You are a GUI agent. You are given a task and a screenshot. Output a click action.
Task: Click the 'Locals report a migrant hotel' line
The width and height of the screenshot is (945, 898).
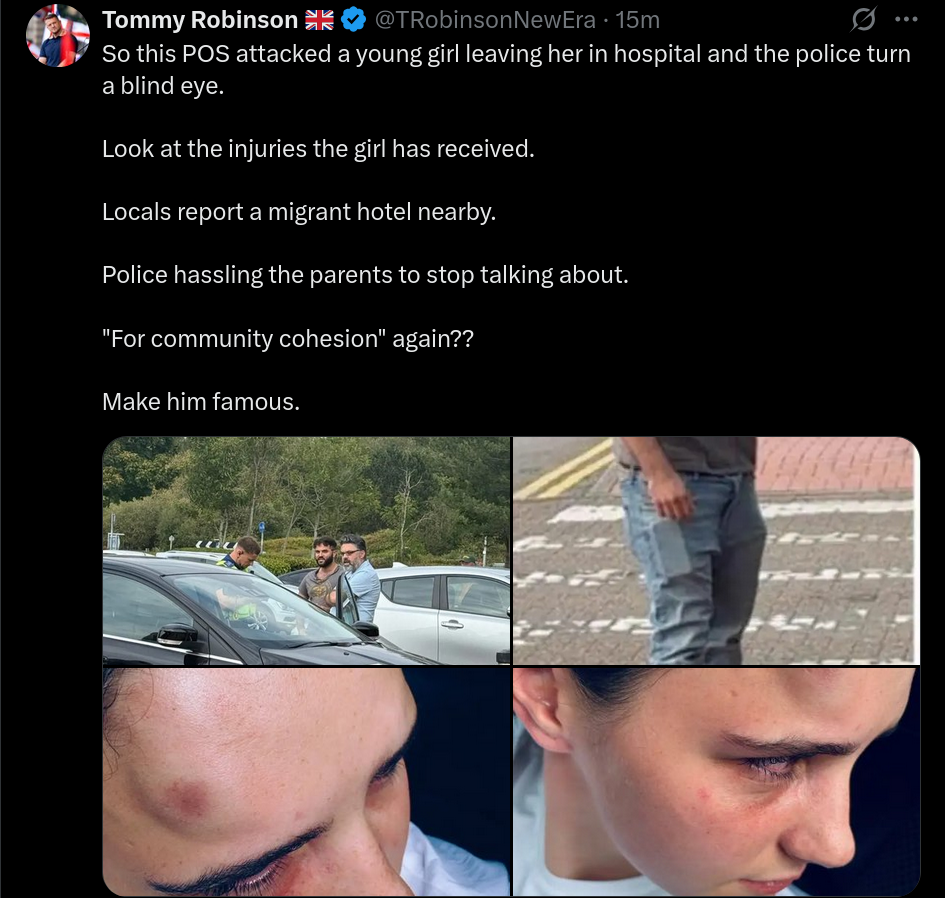tap(299, 212)
